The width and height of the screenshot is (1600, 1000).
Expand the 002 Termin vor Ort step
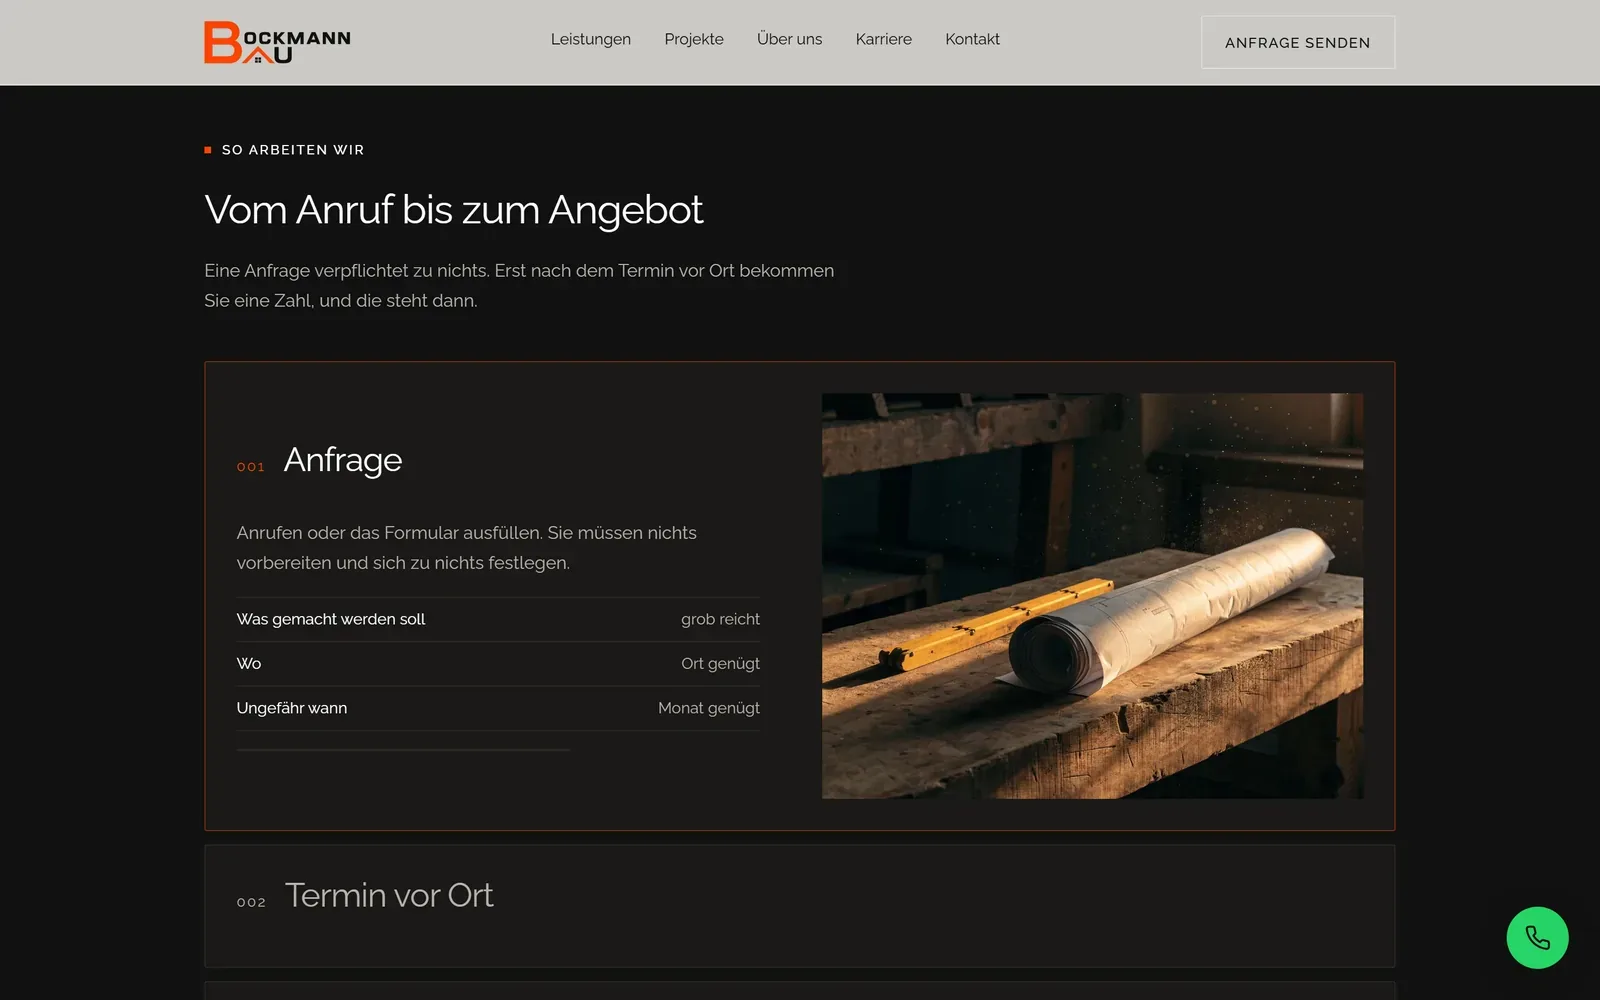point(799,905)
